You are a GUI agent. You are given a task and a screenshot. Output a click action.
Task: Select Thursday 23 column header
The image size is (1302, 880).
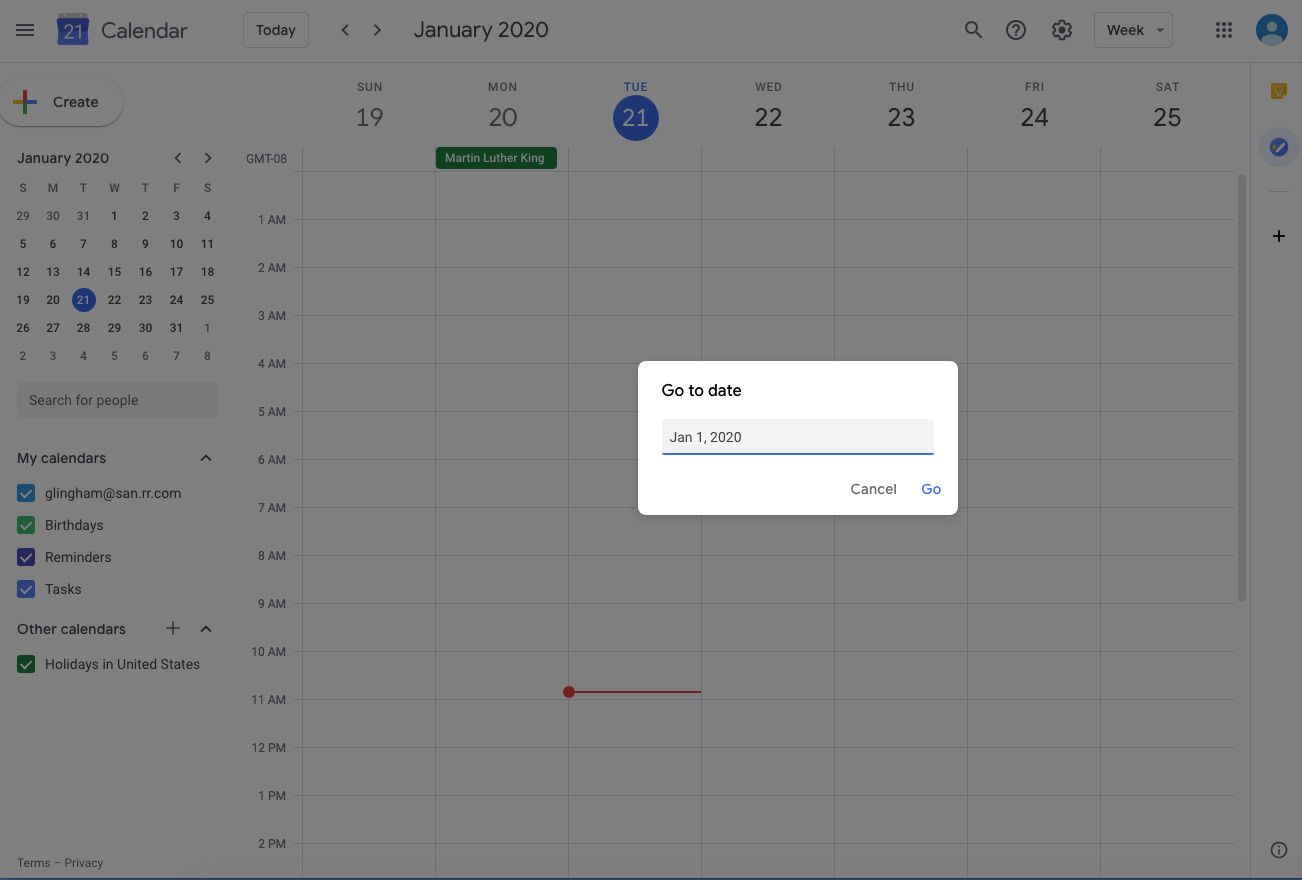[x=901, y=107]
